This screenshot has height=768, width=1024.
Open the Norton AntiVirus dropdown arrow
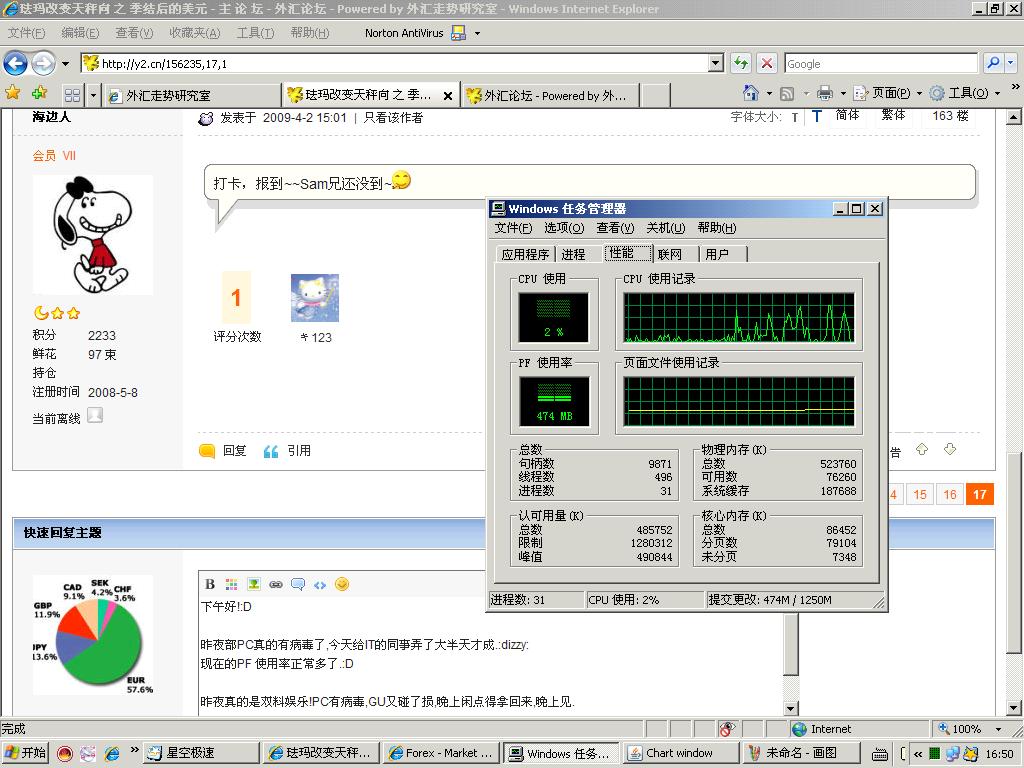477,33
